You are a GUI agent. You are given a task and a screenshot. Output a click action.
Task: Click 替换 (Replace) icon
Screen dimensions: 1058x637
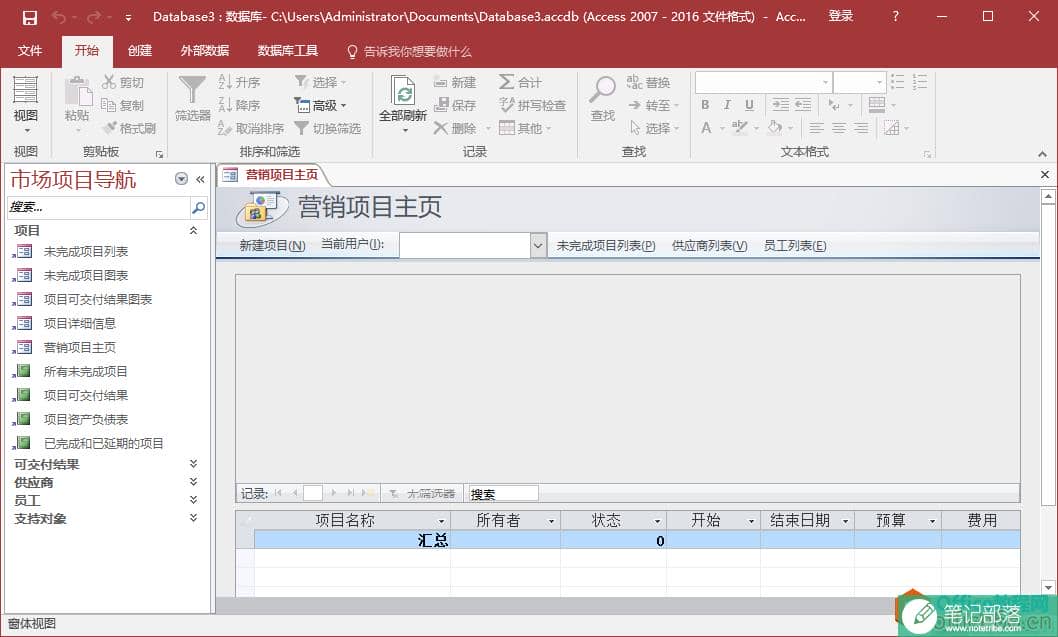point(634,82)
